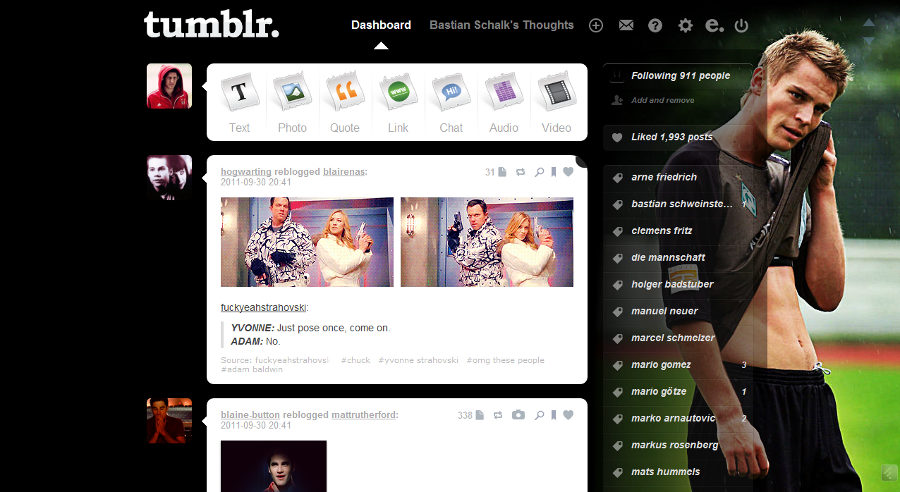
Task: Like the blaine-button post with heart icon
Action: 568,414
